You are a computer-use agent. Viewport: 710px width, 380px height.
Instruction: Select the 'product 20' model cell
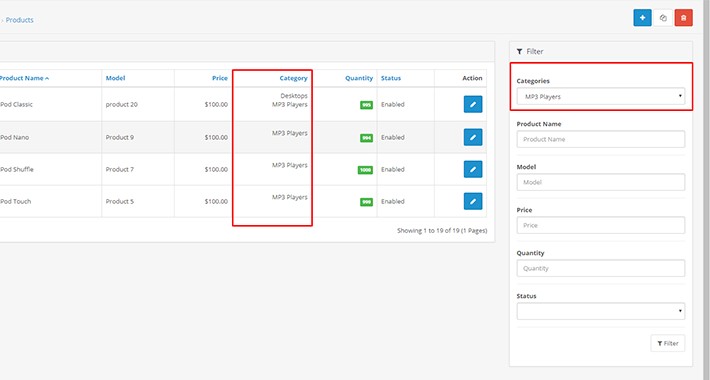[x=121, y=104]
